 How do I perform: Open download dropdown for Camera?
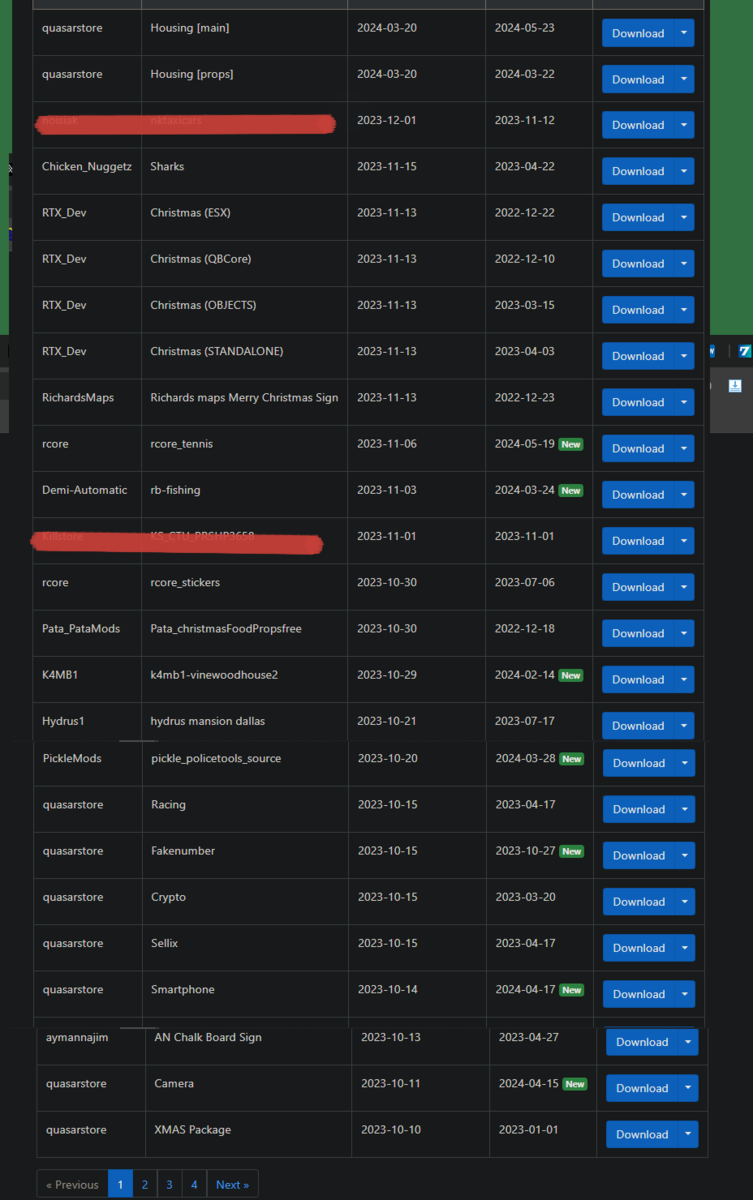689,1088
